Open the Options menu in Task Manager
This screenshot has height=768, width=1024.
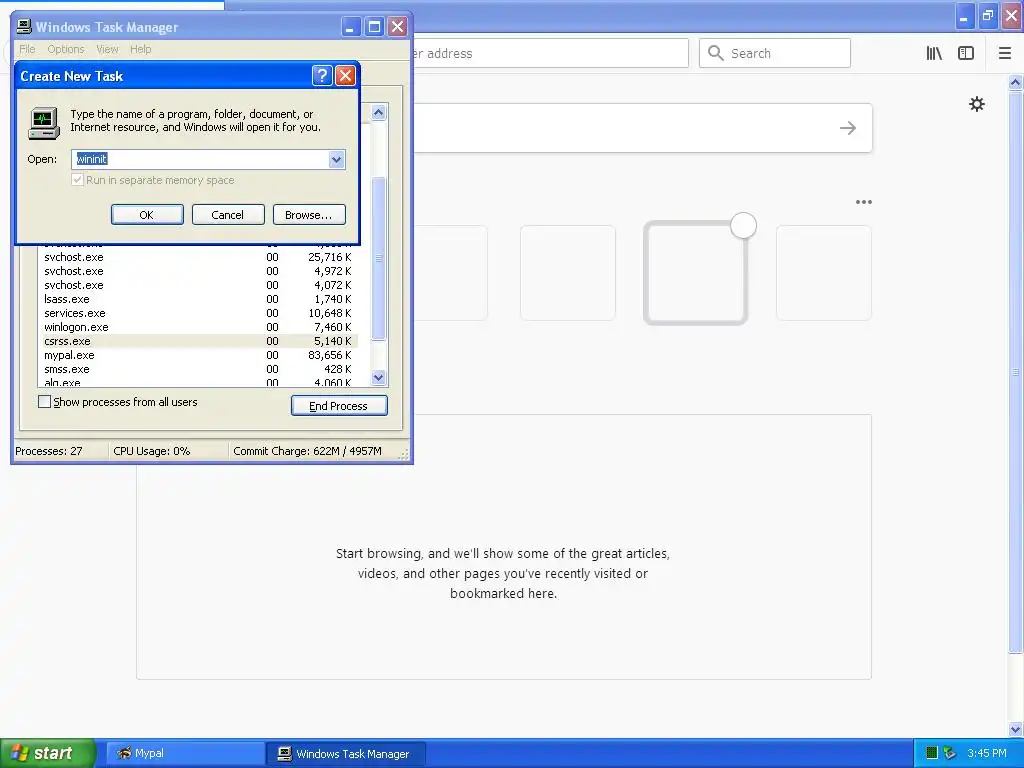click(66, 49)
